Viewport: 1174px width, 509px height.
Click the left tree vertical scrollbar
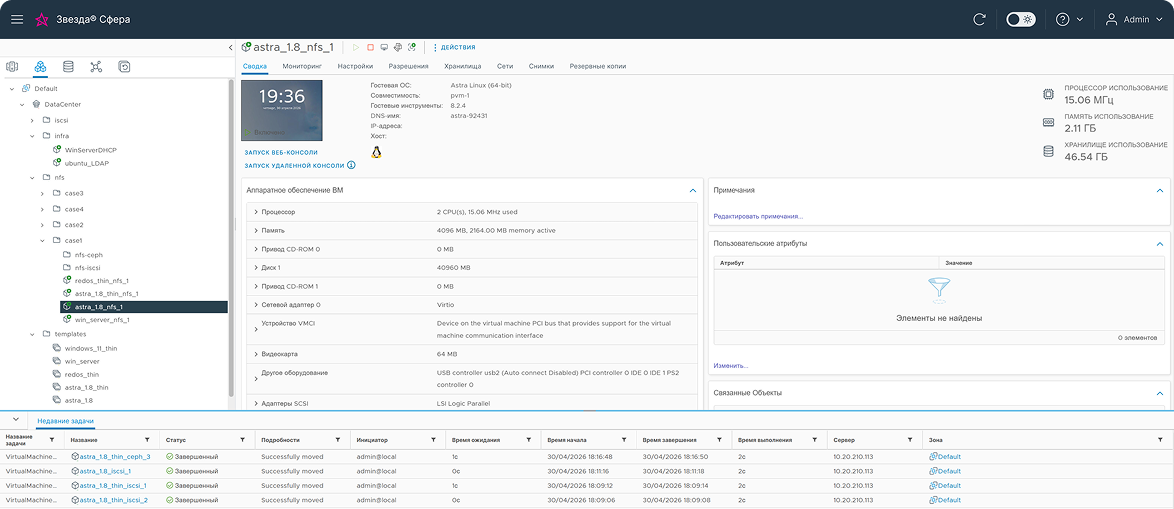tap(231, 240)
